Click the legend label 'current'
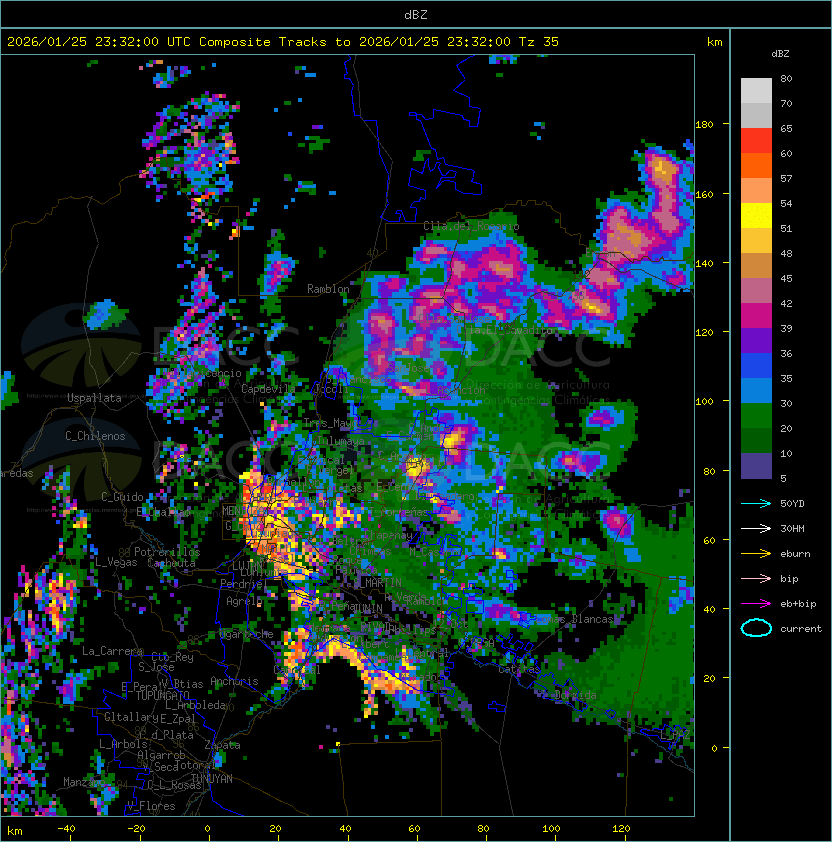 pos(801,628)
